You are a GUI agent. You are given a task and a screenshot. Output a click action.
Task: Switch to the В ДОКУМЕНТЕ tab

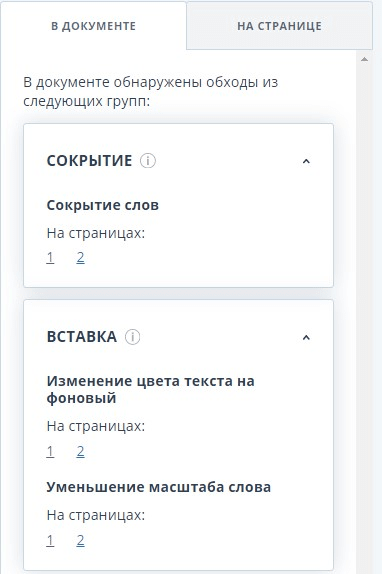coord(93,26)
